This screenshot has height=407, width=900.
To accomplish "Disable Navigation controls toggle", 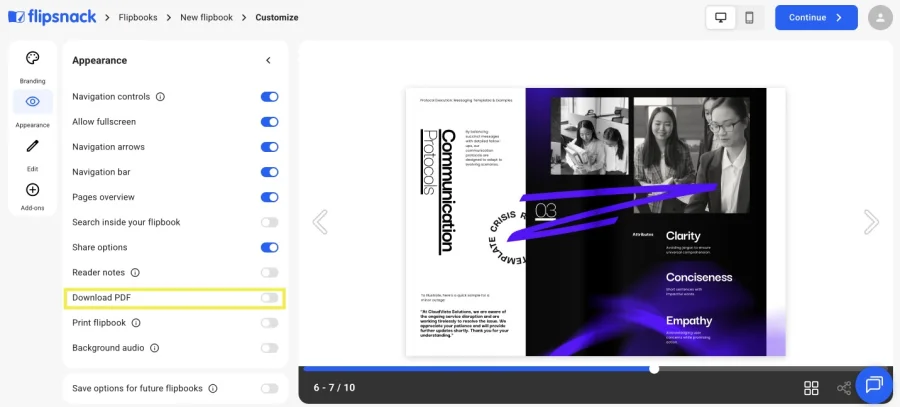I will click(x=269, y=97).
